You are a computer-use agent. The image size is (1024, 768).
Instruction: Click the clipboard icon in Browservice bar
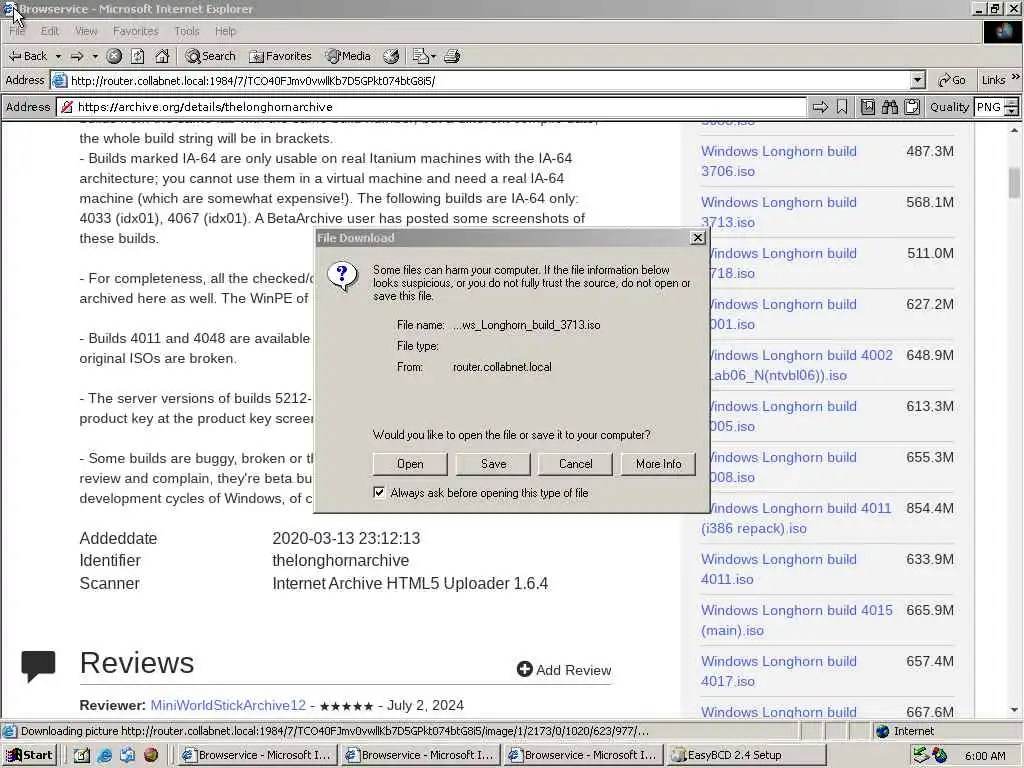pos(912,107)
